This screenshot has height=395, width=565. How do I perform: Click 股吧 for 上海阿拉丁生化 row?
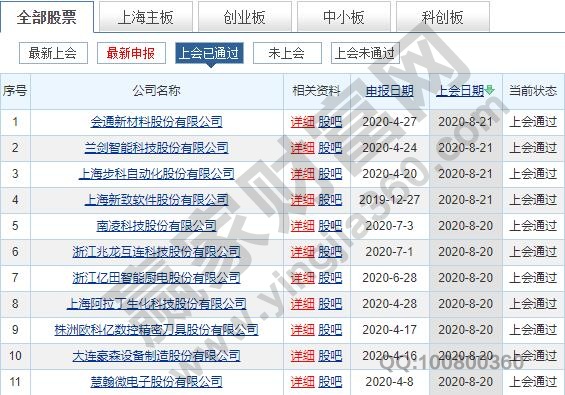(330, 304)
